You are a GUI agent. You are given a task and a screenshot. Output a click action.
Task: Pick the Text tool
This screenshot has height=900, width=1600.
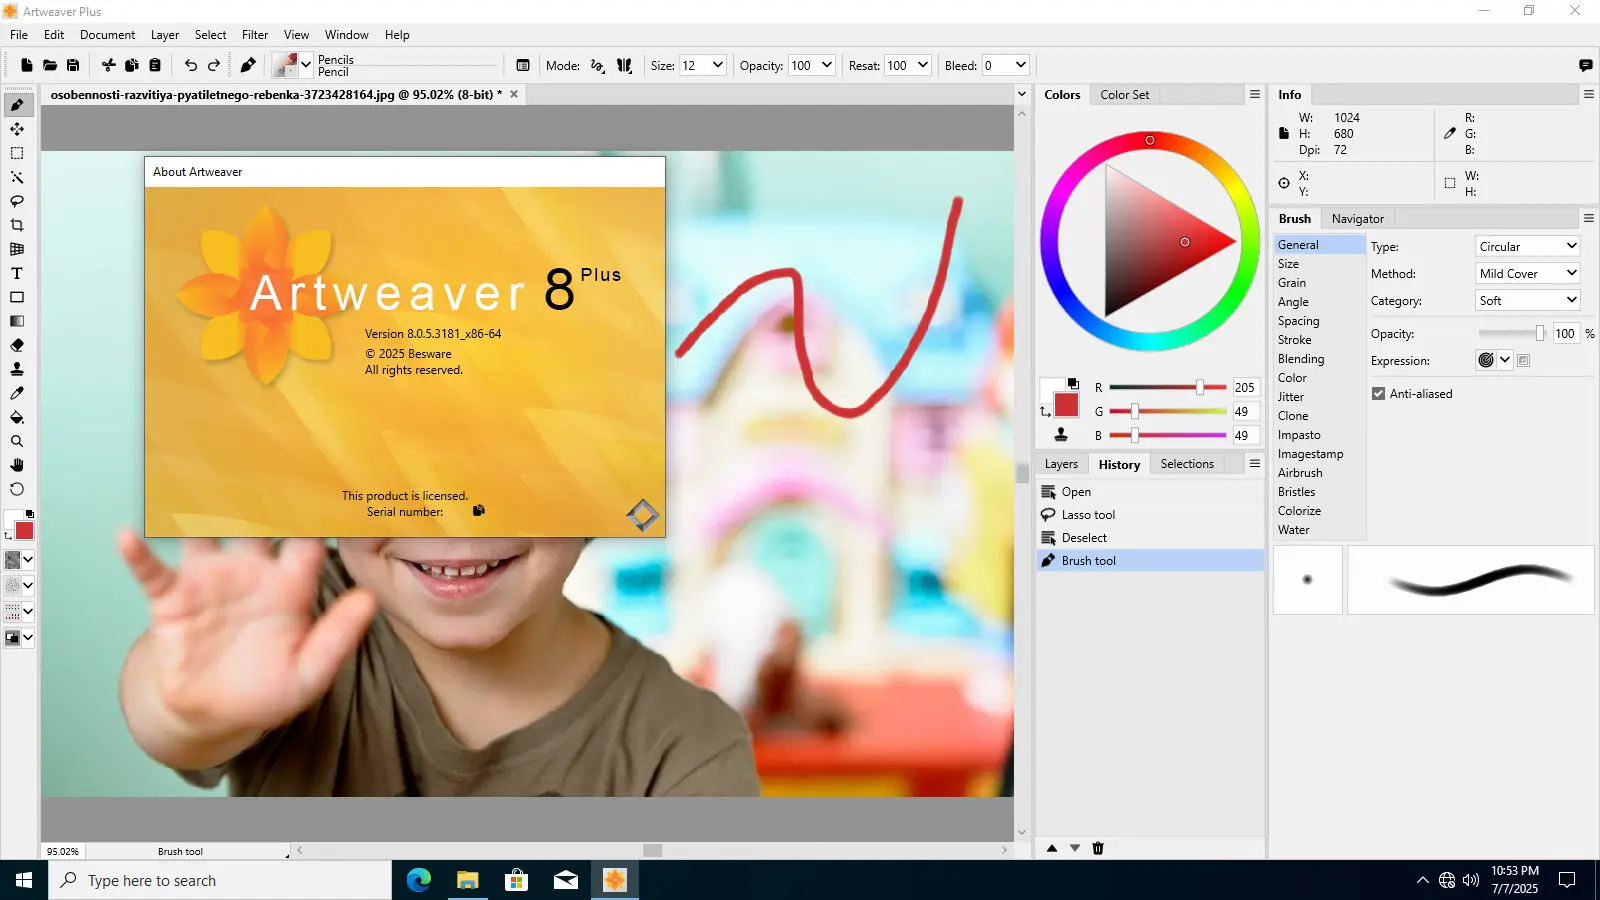pyautogui.click(x=17, y=273)
